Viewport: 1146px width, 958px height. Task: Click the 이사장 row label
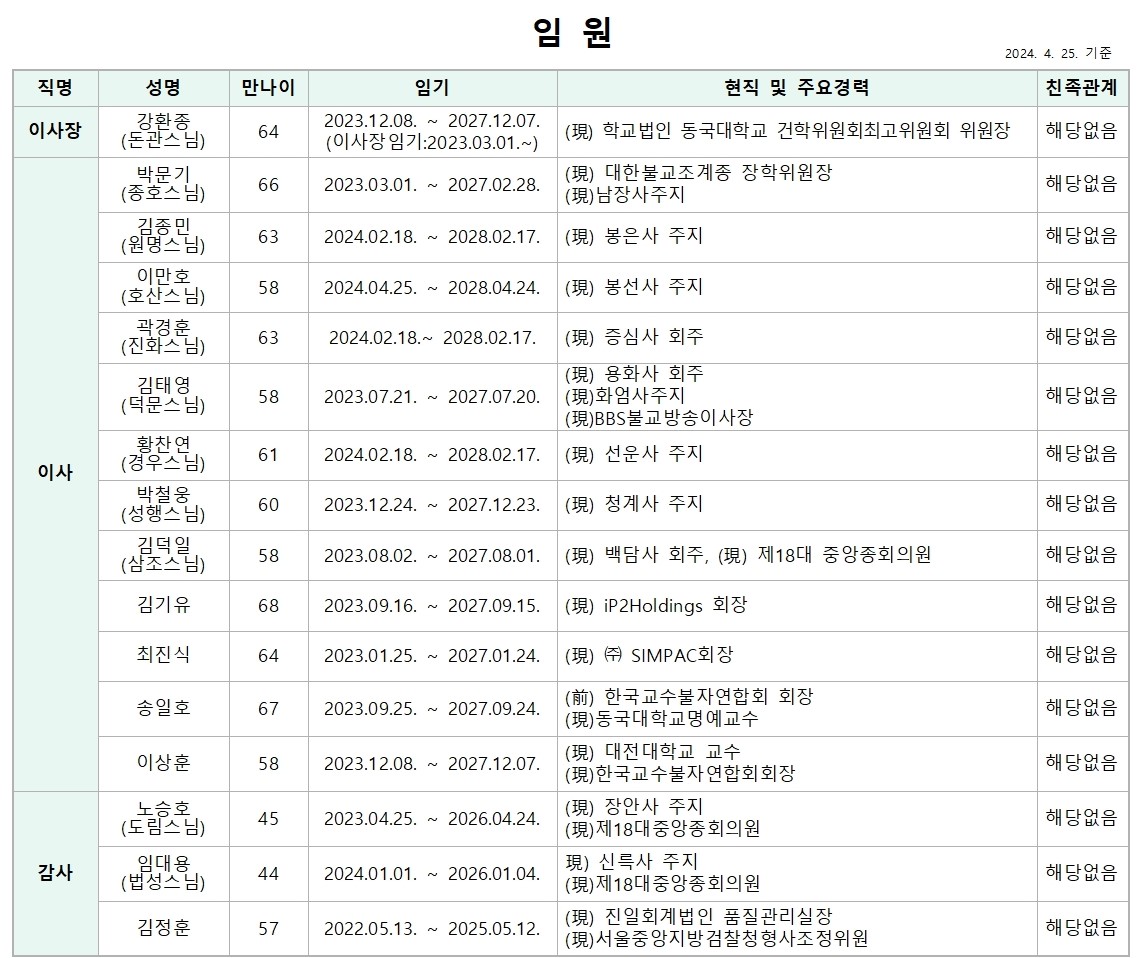(x=55, y=131)
